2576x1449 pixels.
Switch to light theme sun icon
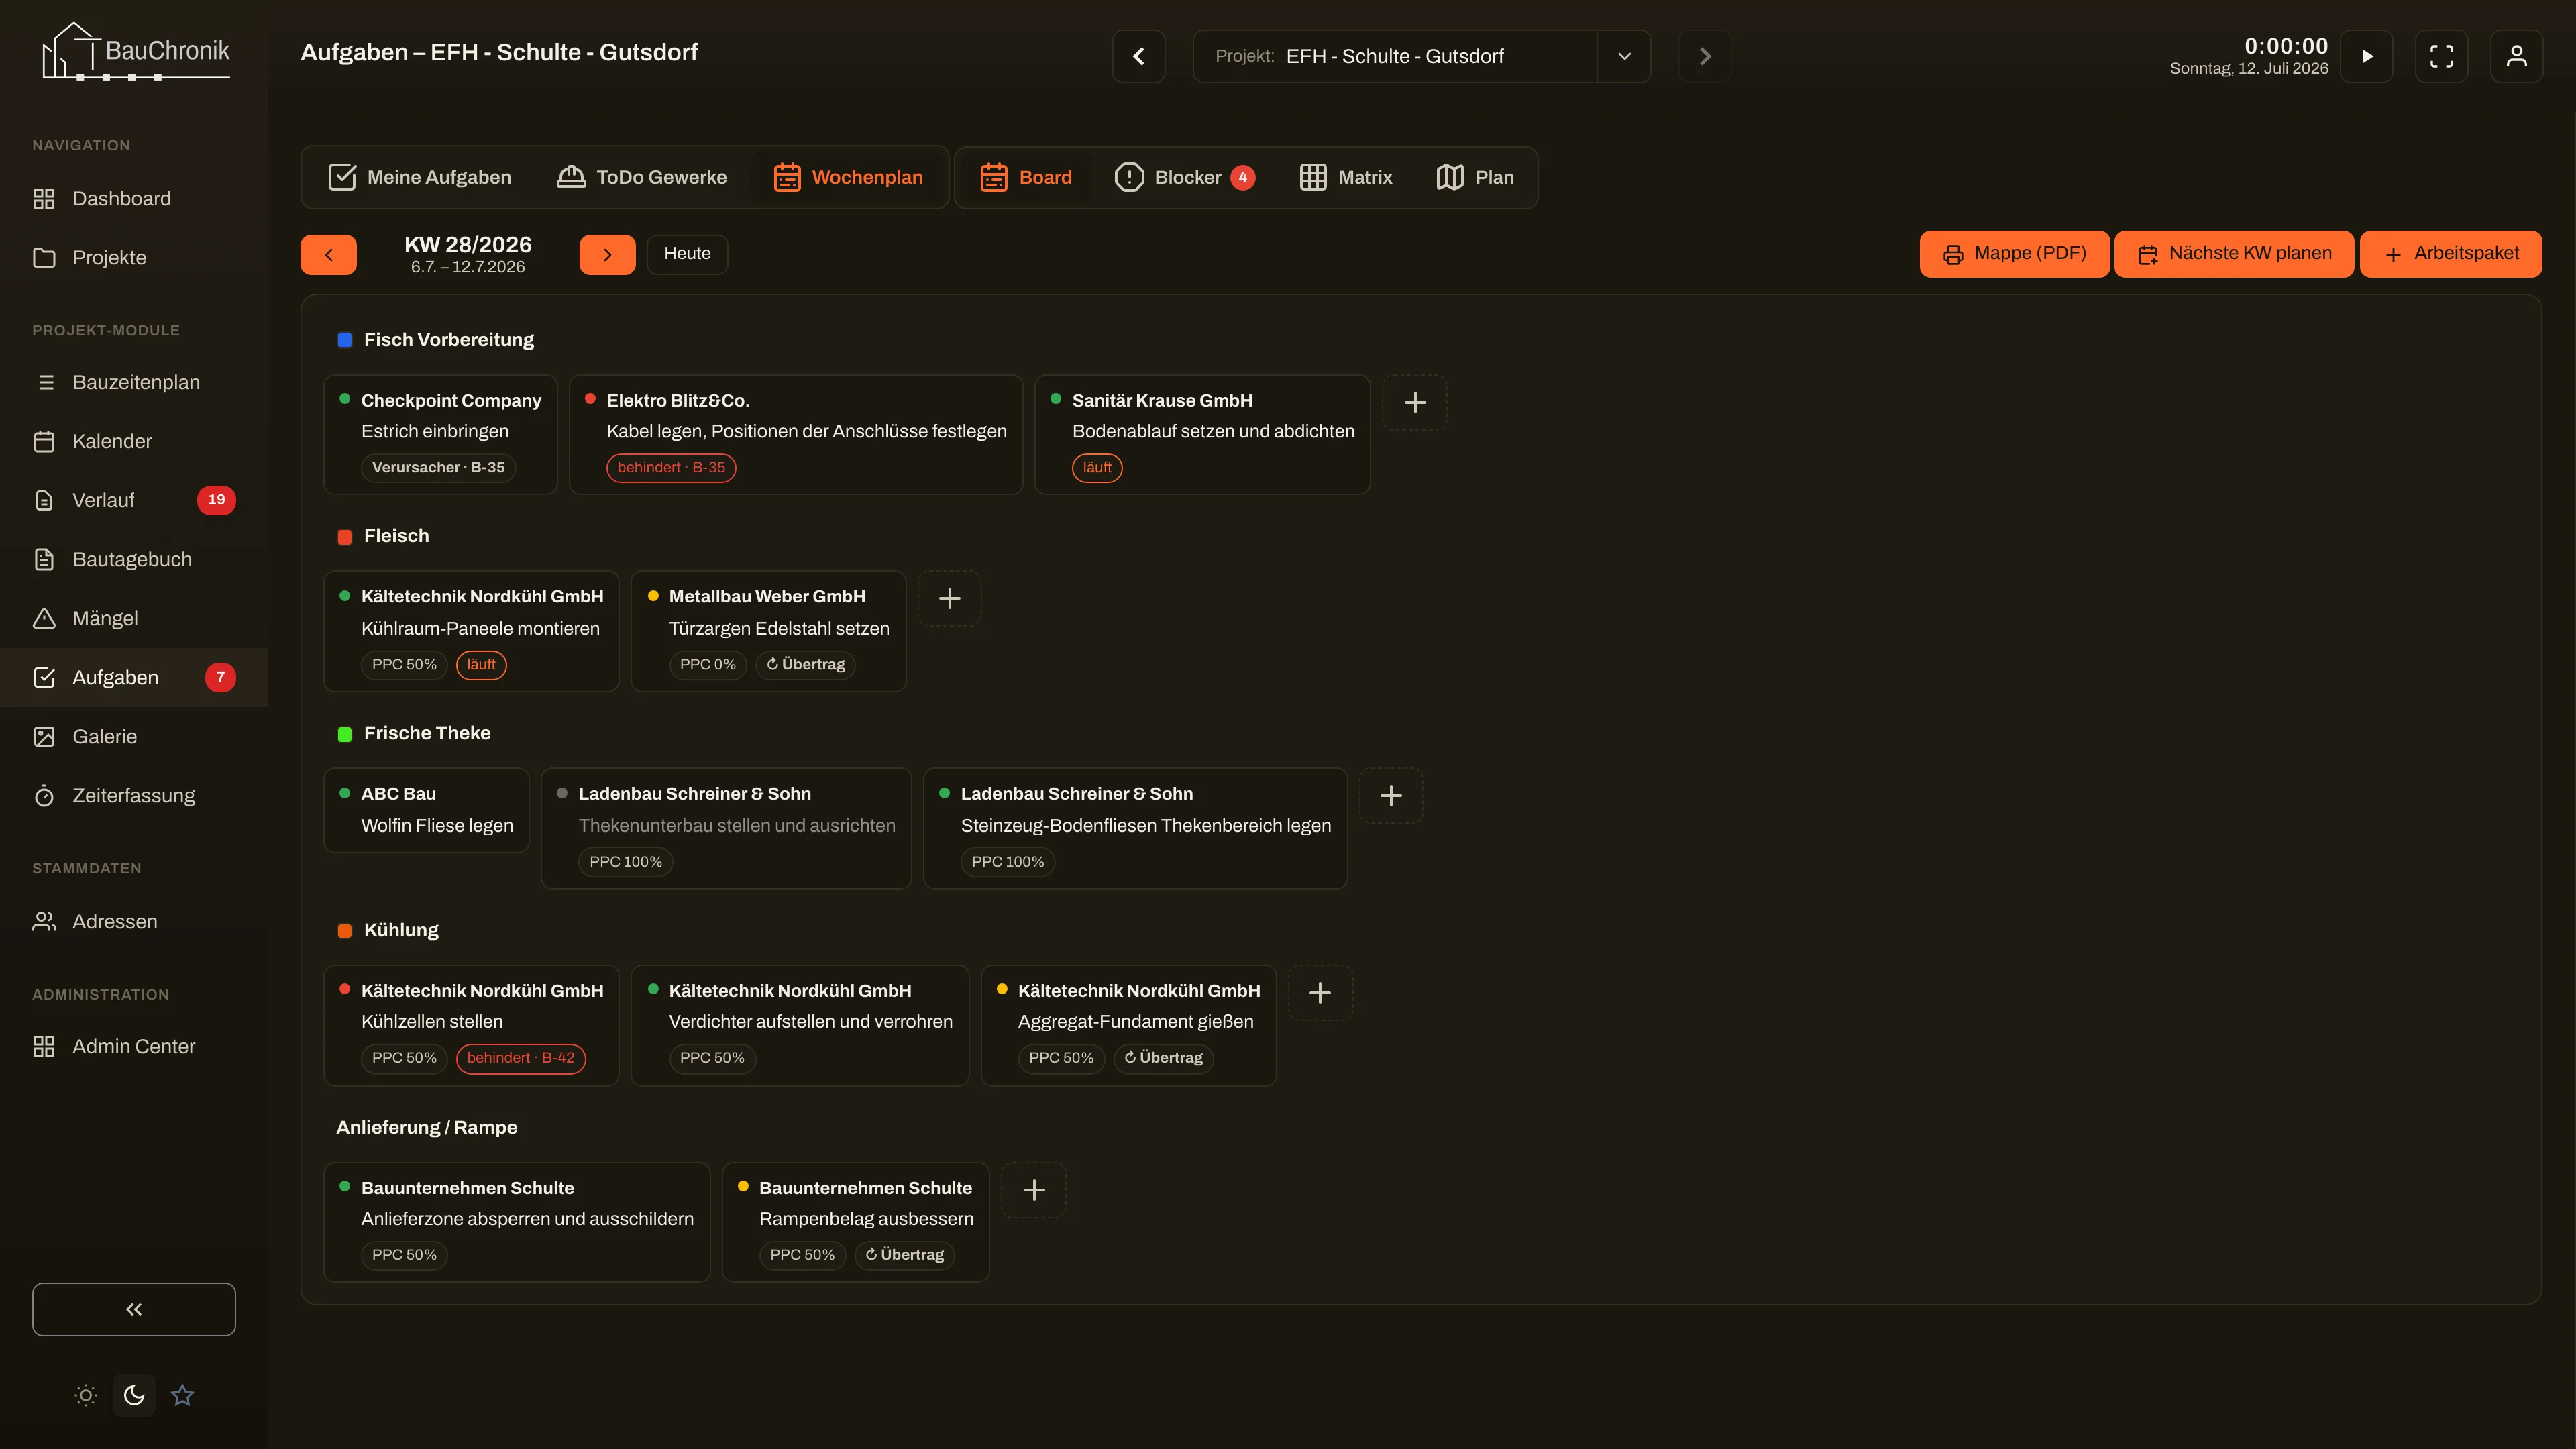pos(86,1395)
